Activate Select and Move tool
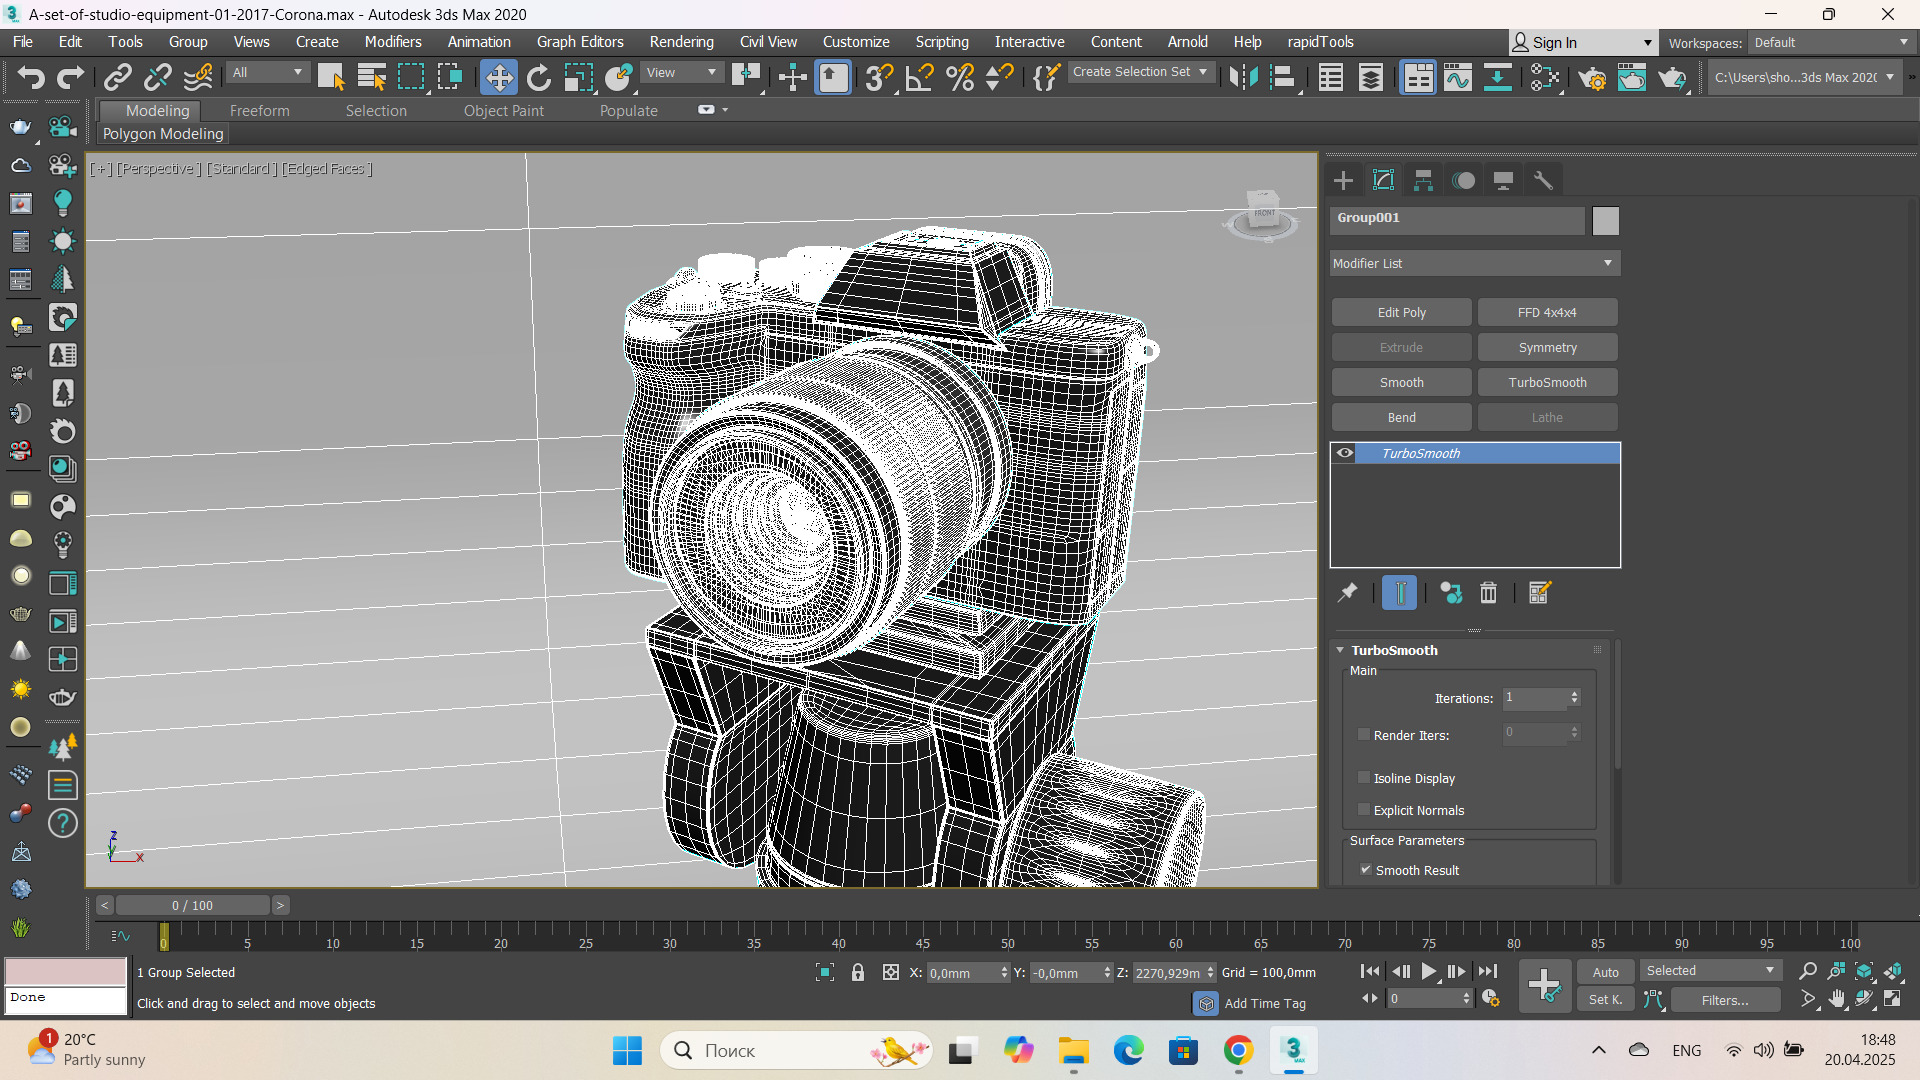1920x1080 pixels. [498, 77]
